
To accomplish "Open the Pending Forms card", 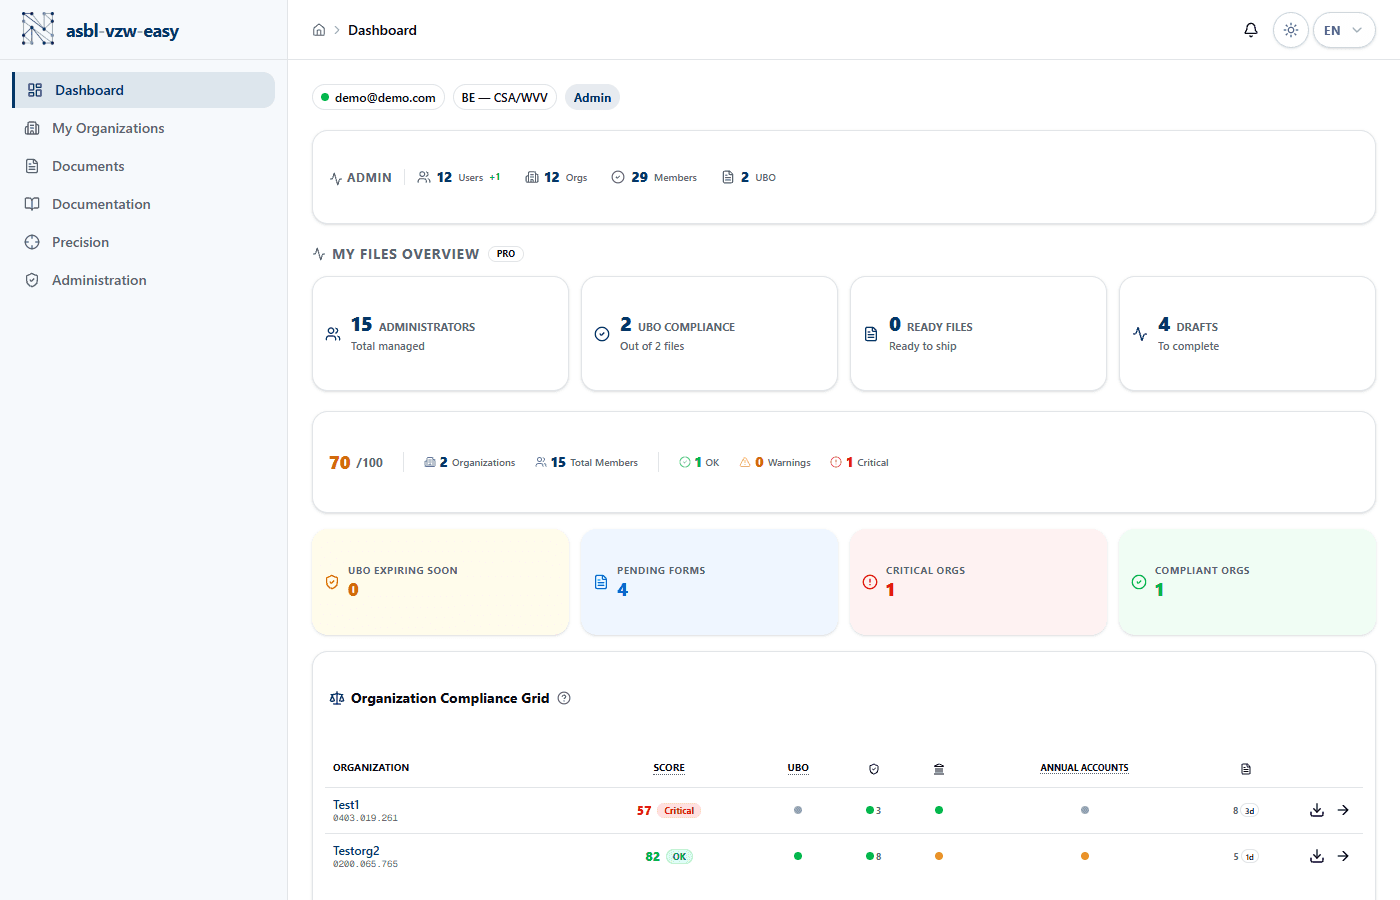I will 709,582.
